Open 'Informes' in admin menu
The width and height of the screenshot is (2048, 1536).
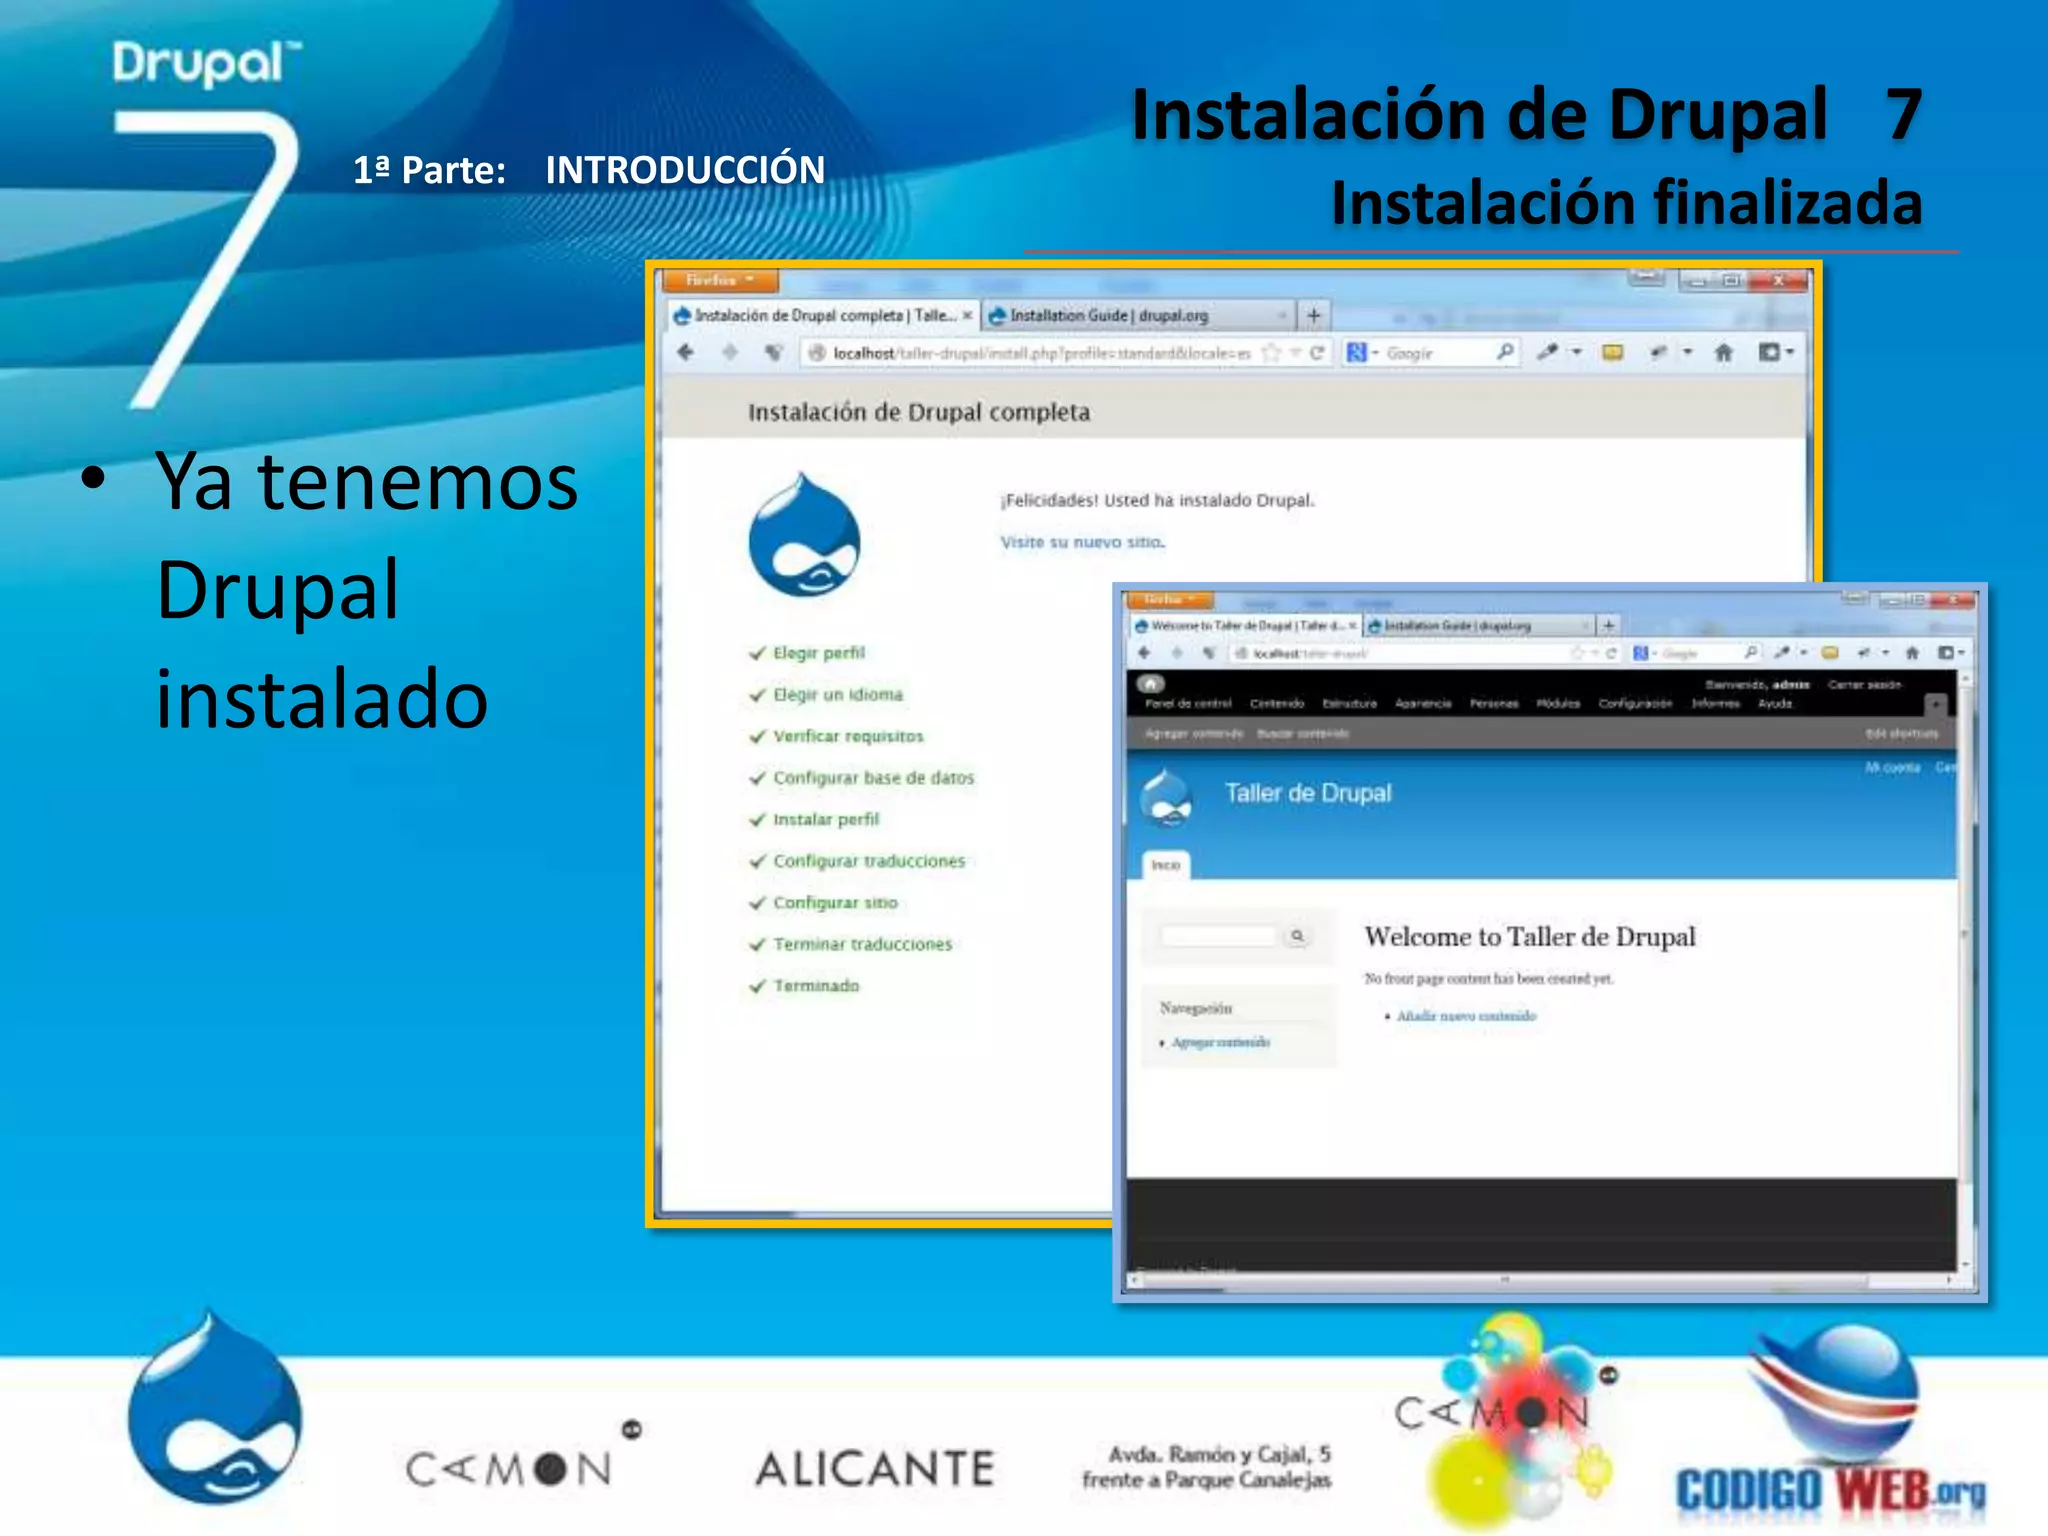click(1715, 704)
